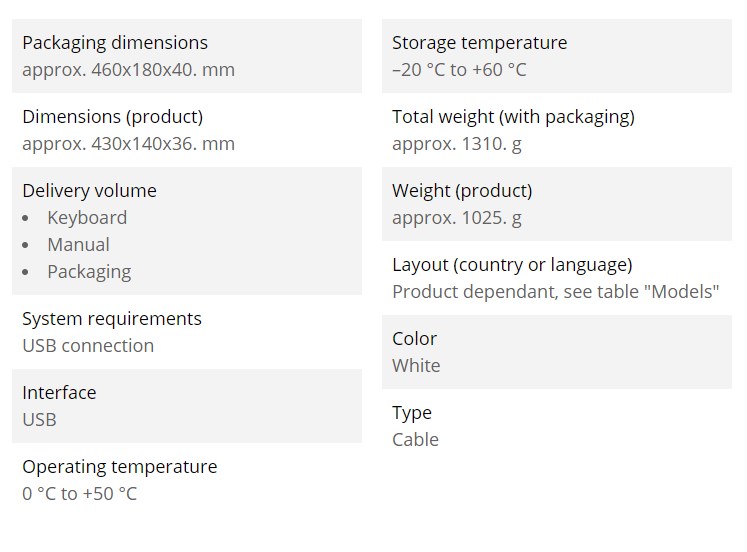Click the Color heading

tap(414, 339)
